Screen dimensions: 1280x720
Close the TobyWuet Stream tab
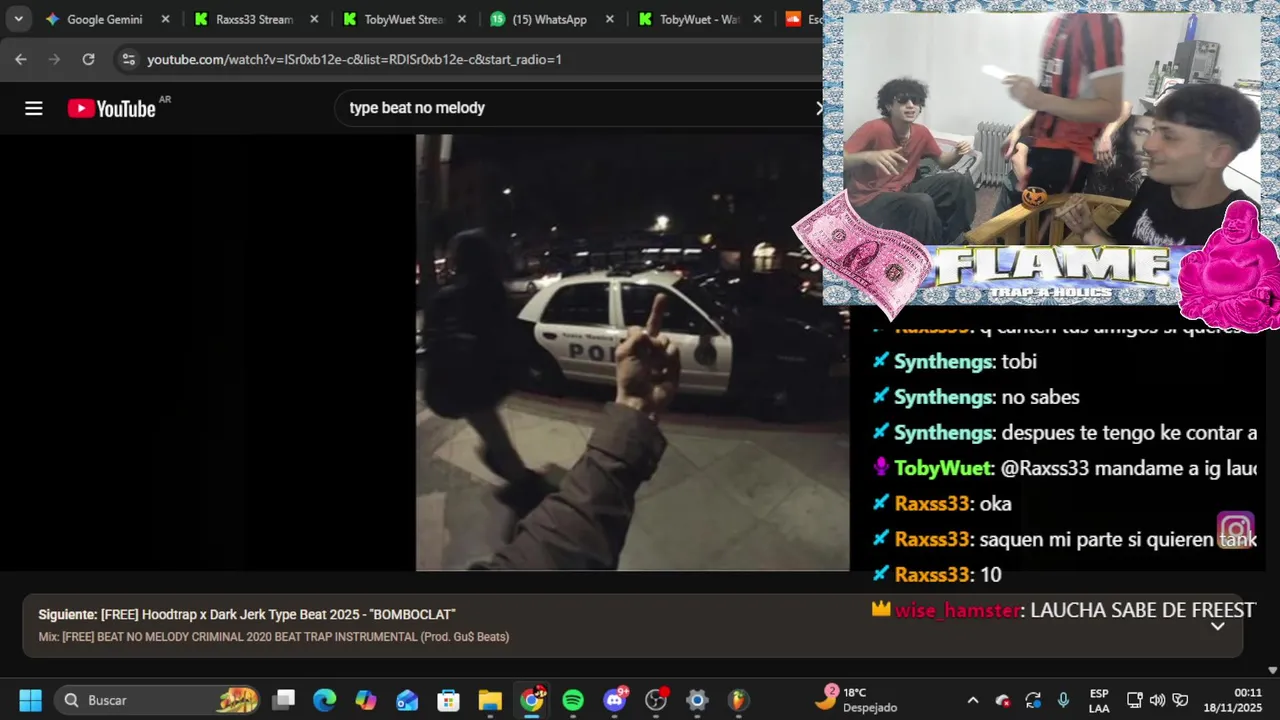[462, 19]
